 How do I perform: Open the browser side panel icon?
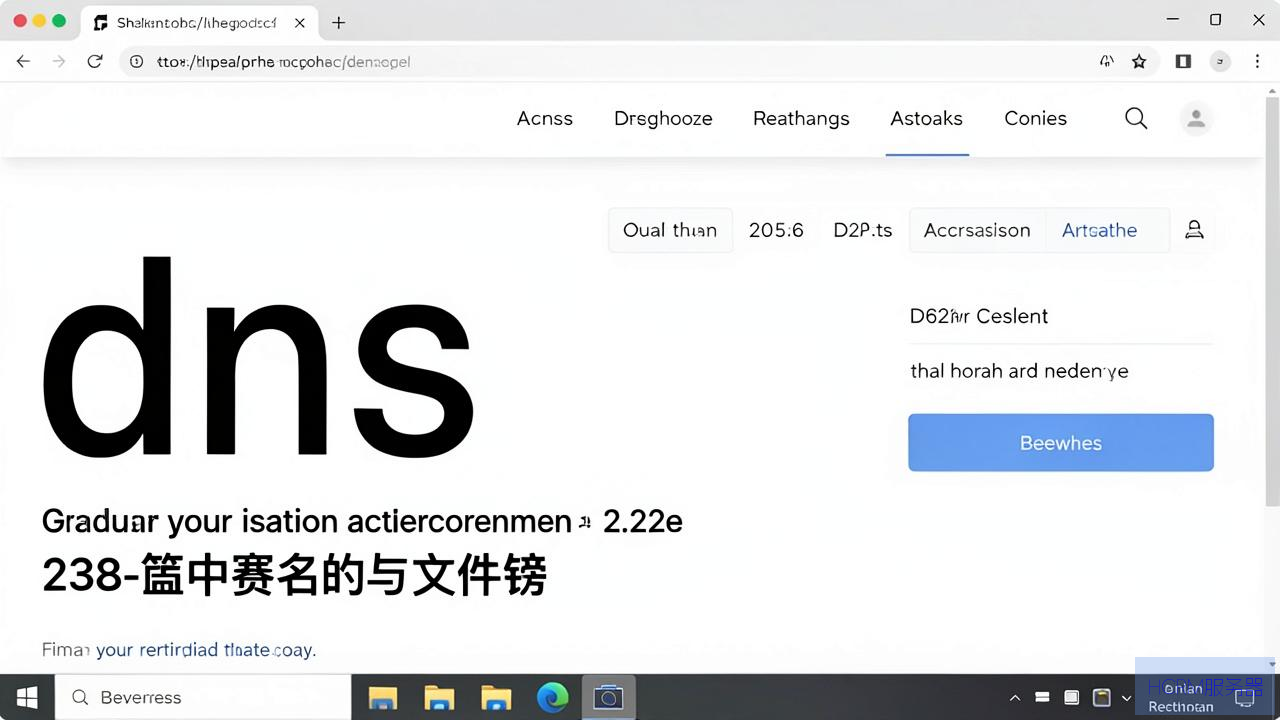click(1183, 61)
